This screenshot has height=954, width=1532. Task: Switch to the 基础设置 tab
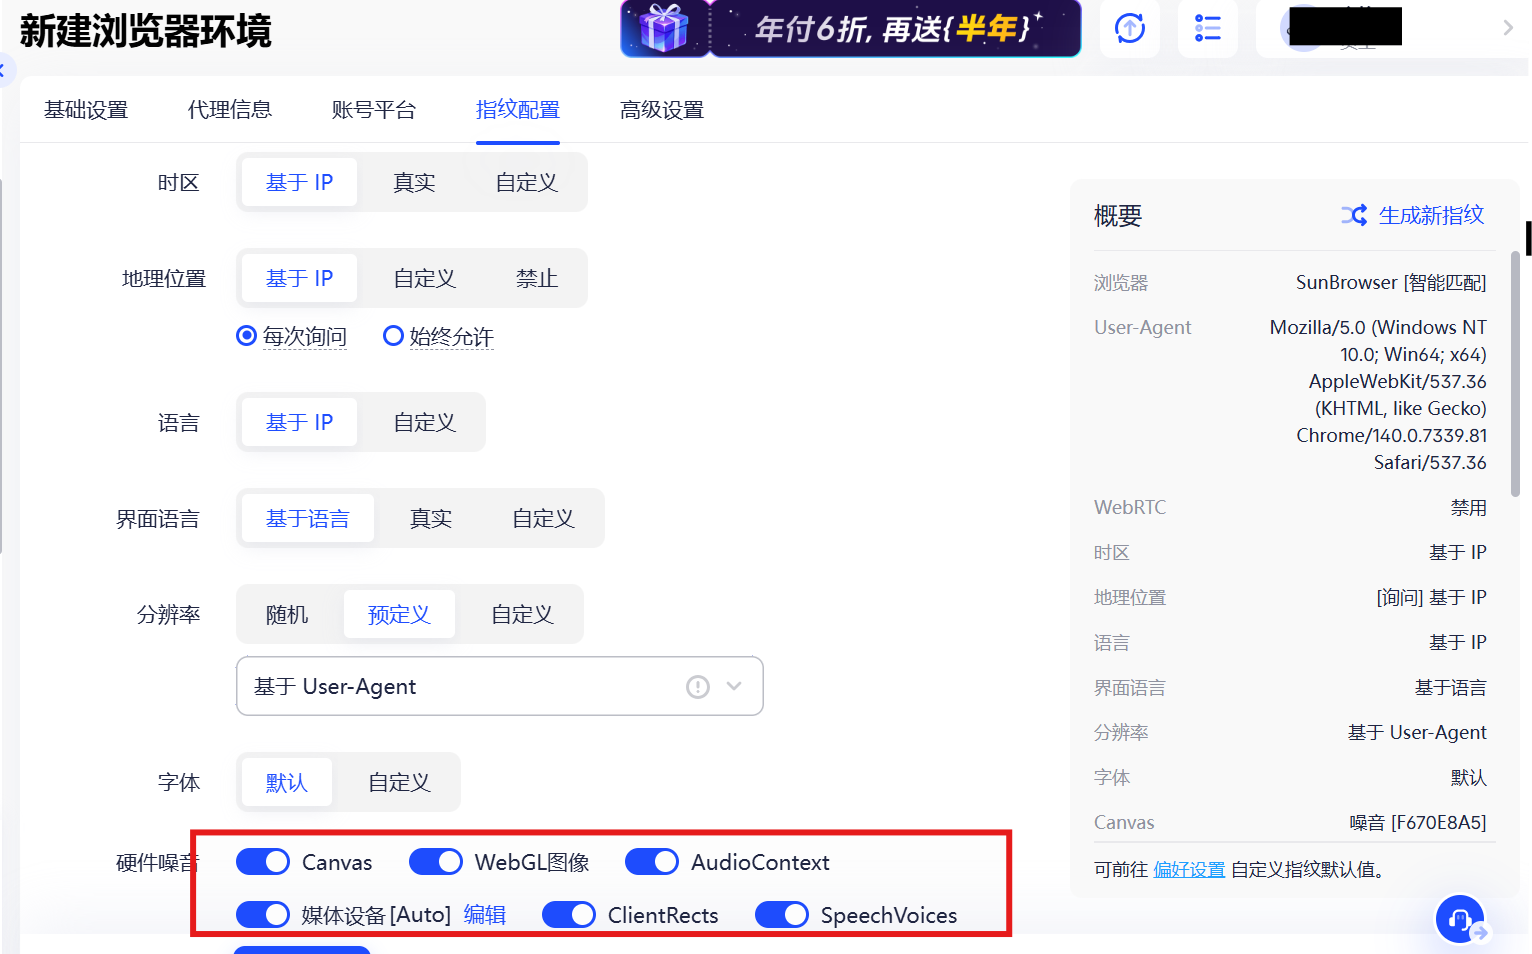click(86, 109)
